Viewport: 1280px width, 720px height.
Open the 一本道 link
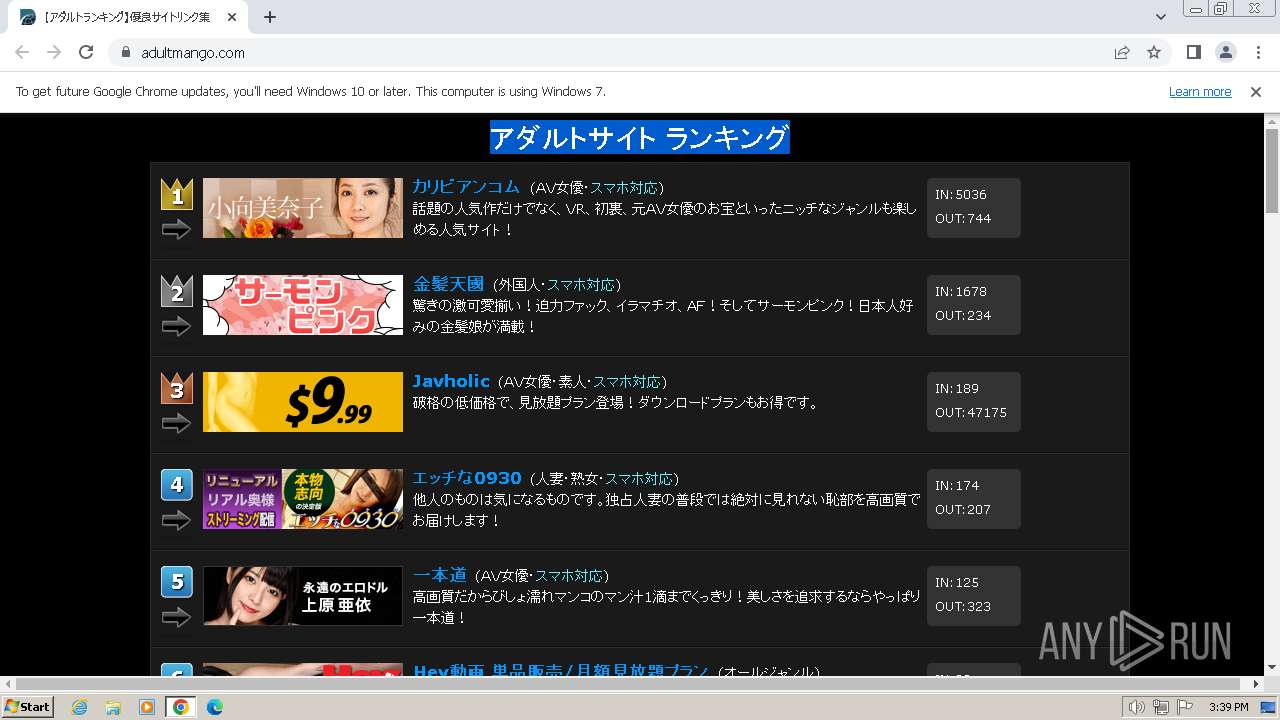[439, 575]
